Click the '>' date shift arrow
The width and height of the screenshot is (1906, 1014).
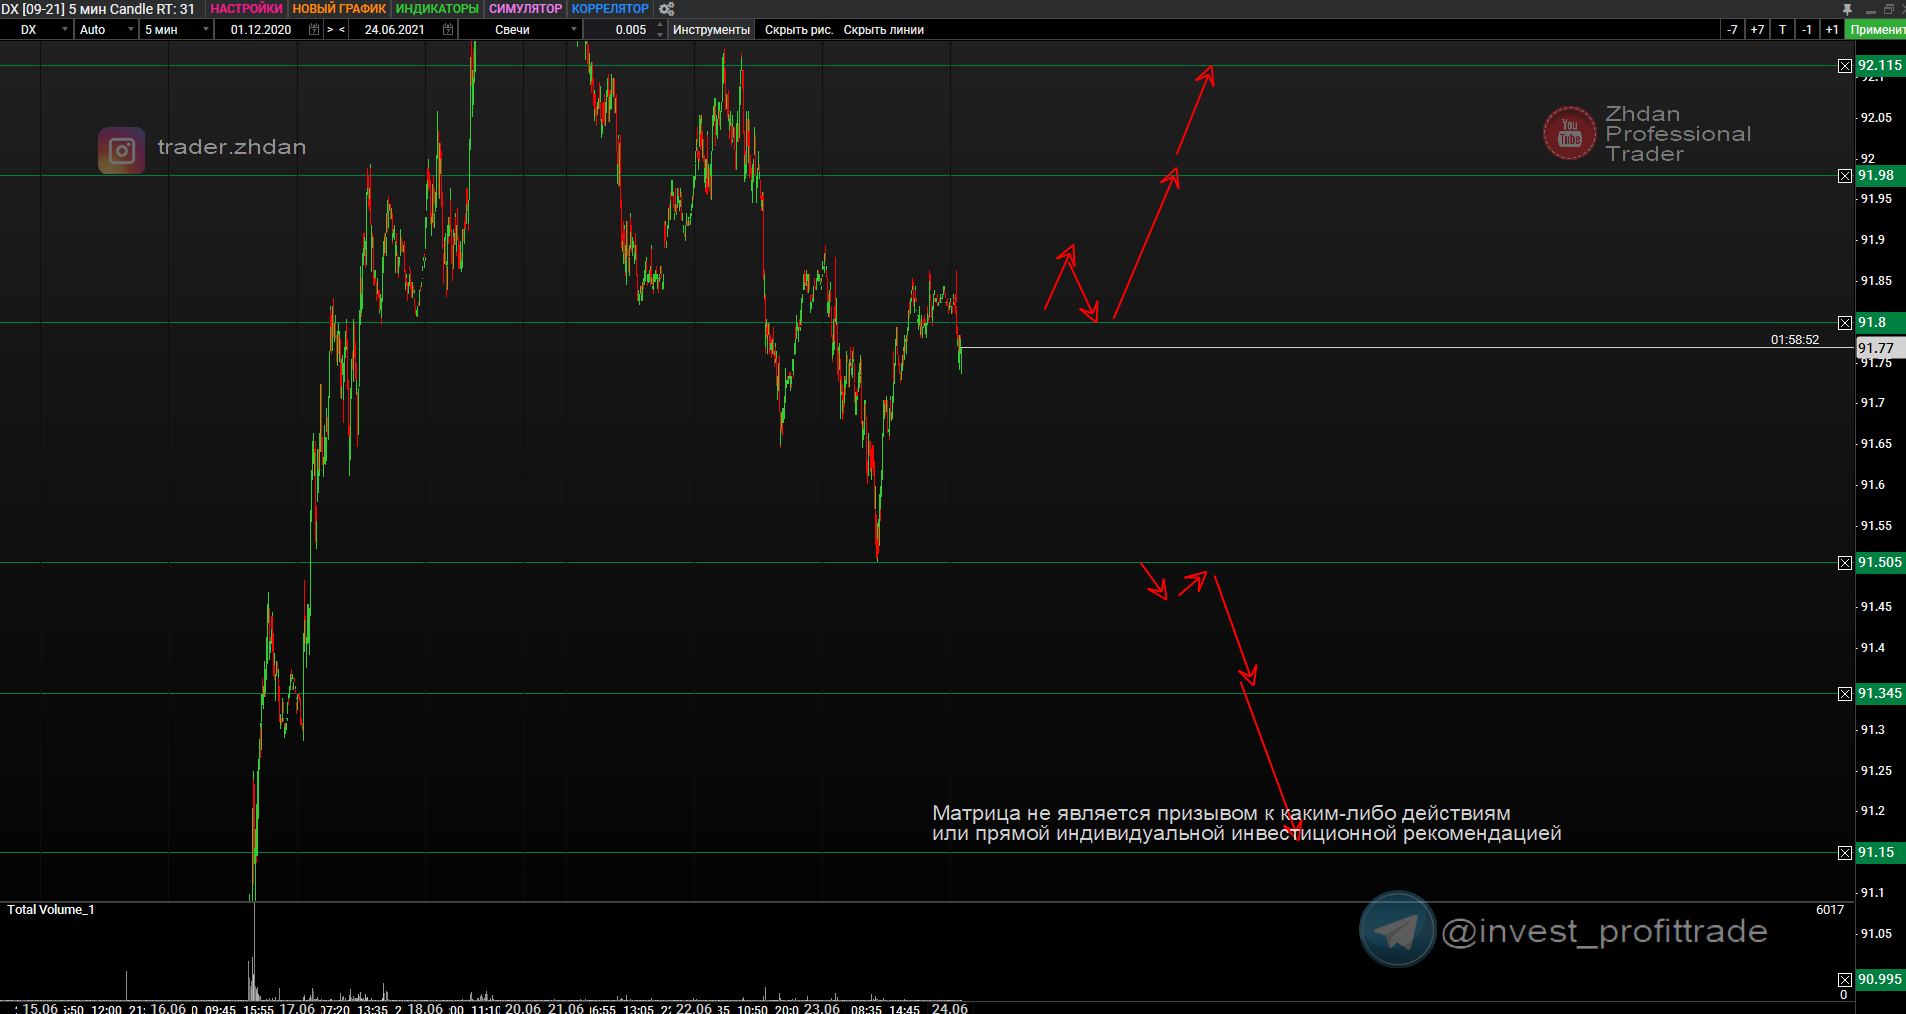tap(330, 30)
